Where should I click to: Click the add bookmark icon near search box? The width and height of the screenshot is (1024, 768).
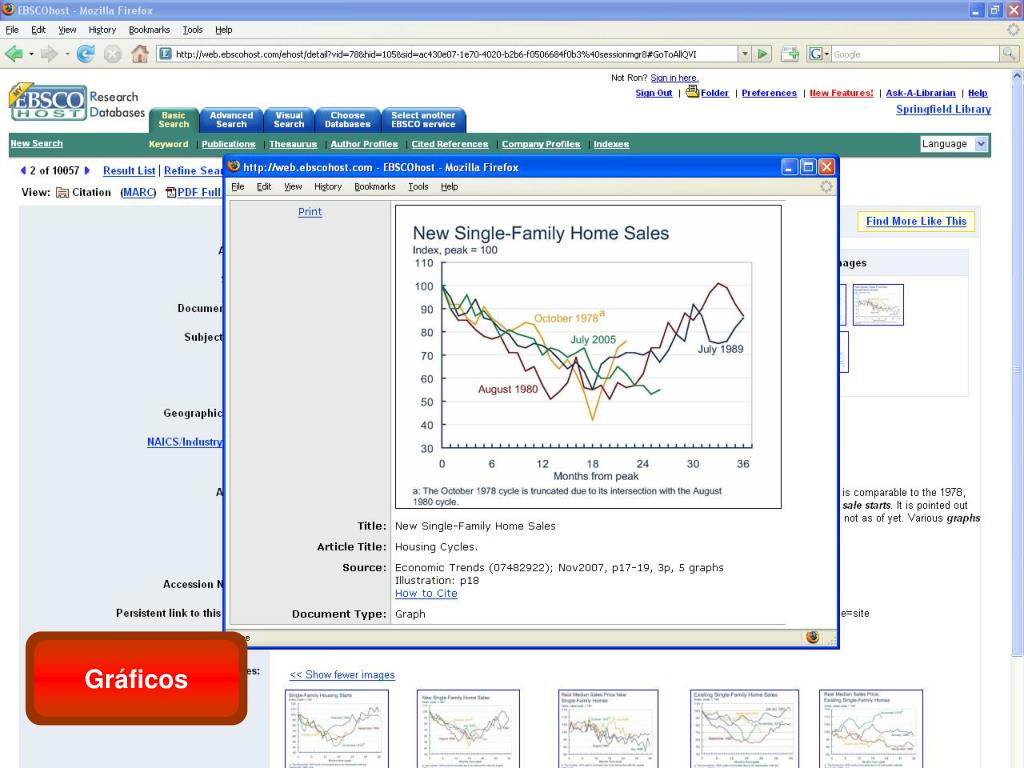tap(790, 54)
